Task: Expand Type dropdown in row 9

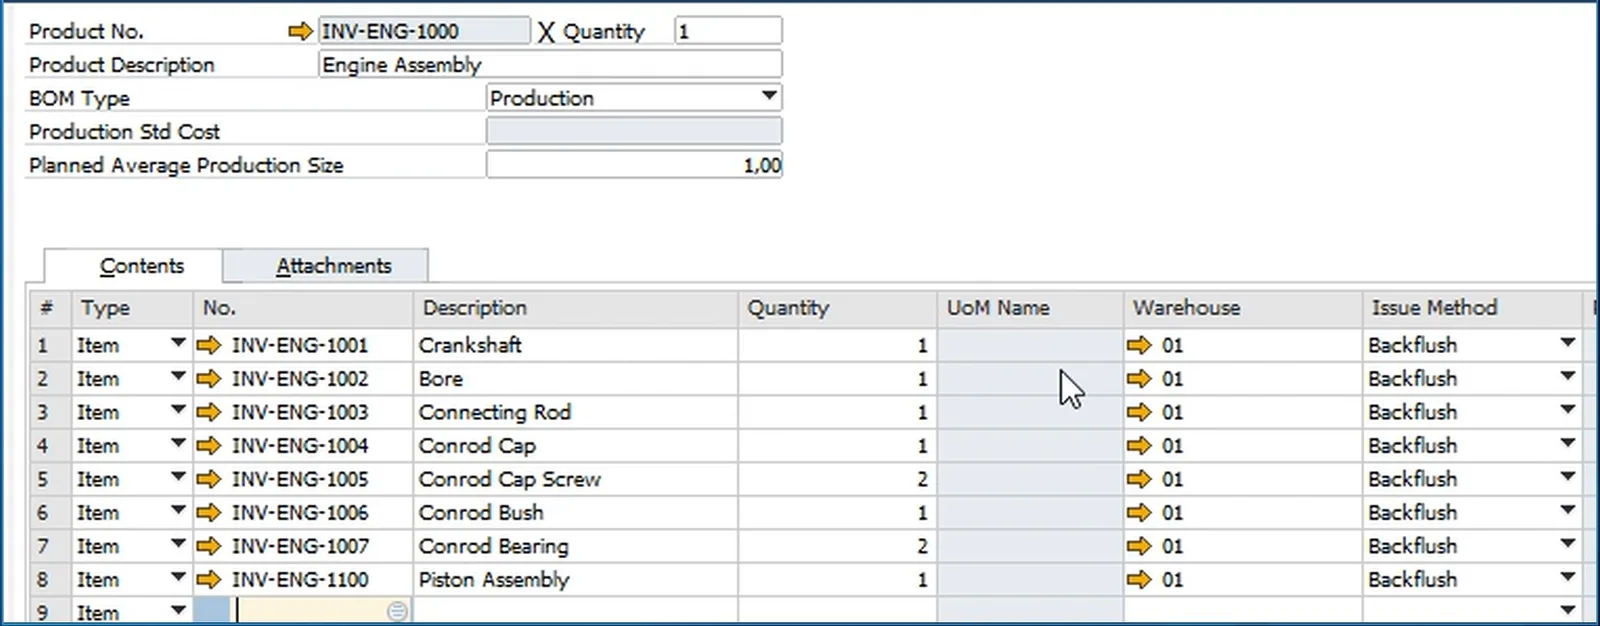Action: pos(178,611)
